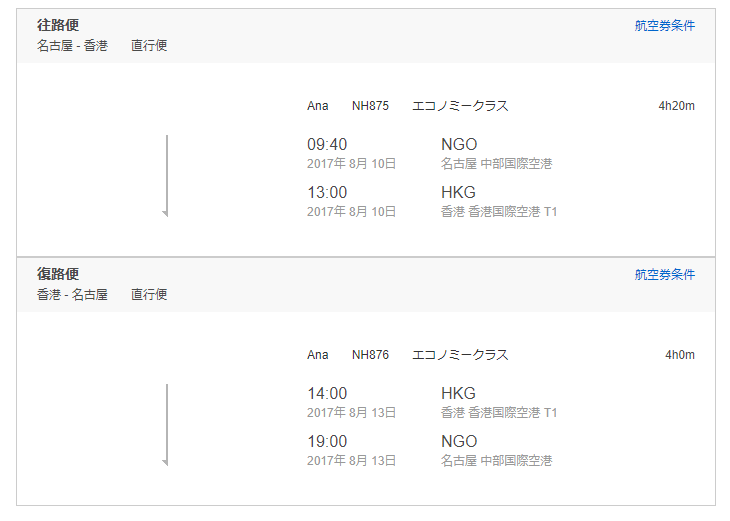Click the return flight direction arrow
The image size is (730, 521).
166,425
